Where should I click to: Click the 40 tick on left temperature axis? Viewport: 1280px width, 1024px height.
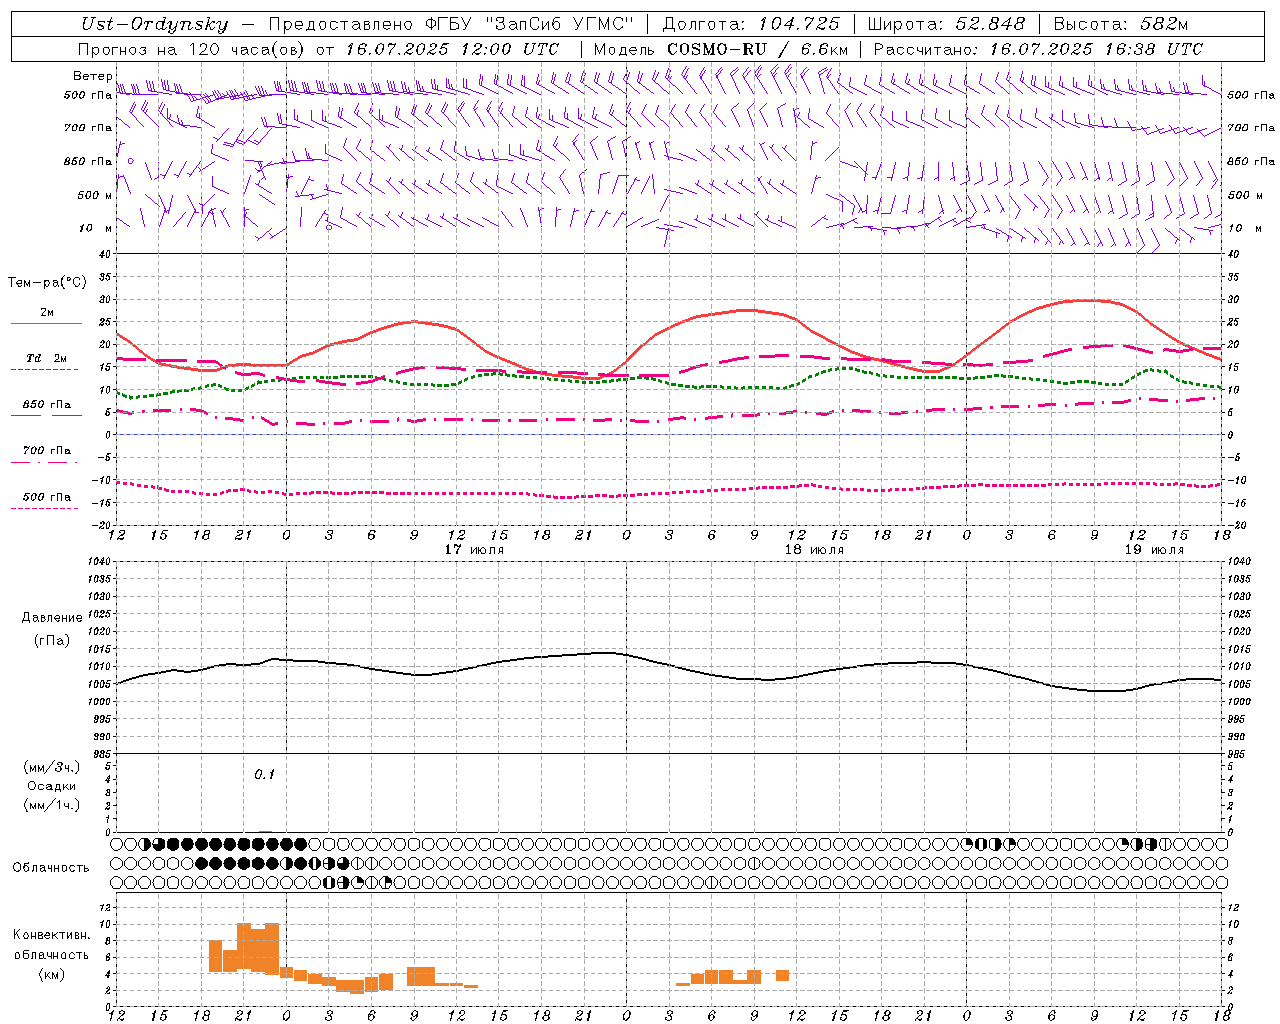pos(105,255)
